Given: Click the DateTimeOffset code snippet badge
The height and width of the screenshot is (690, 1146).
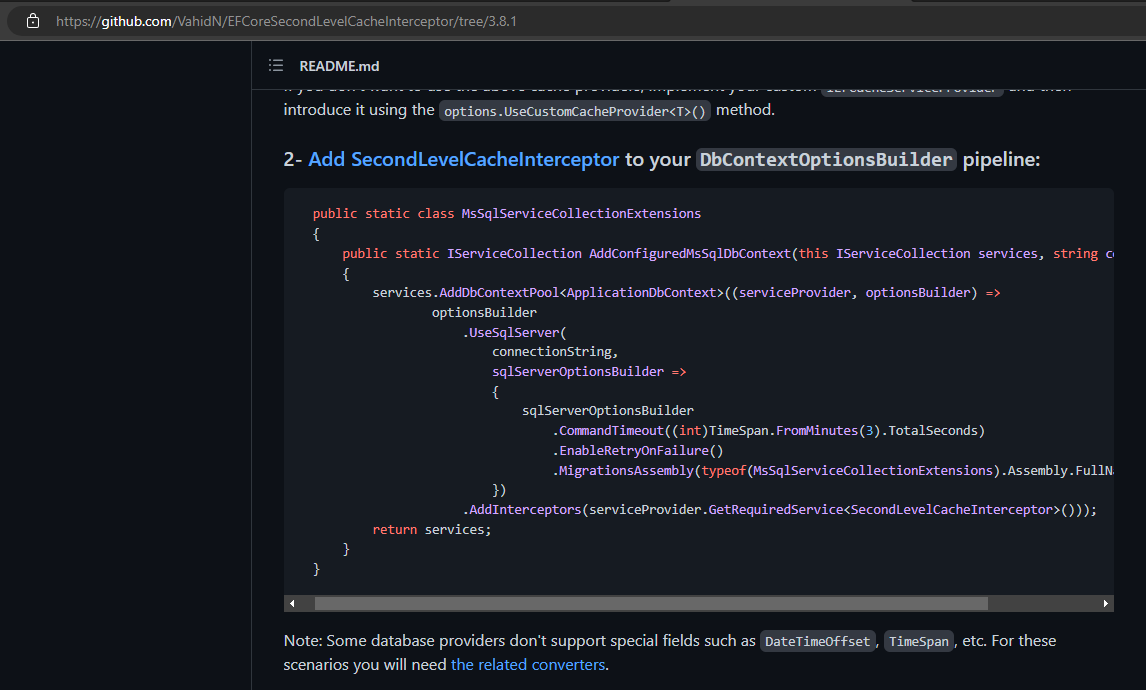Looking at the screenshot, I should (818, 641).
